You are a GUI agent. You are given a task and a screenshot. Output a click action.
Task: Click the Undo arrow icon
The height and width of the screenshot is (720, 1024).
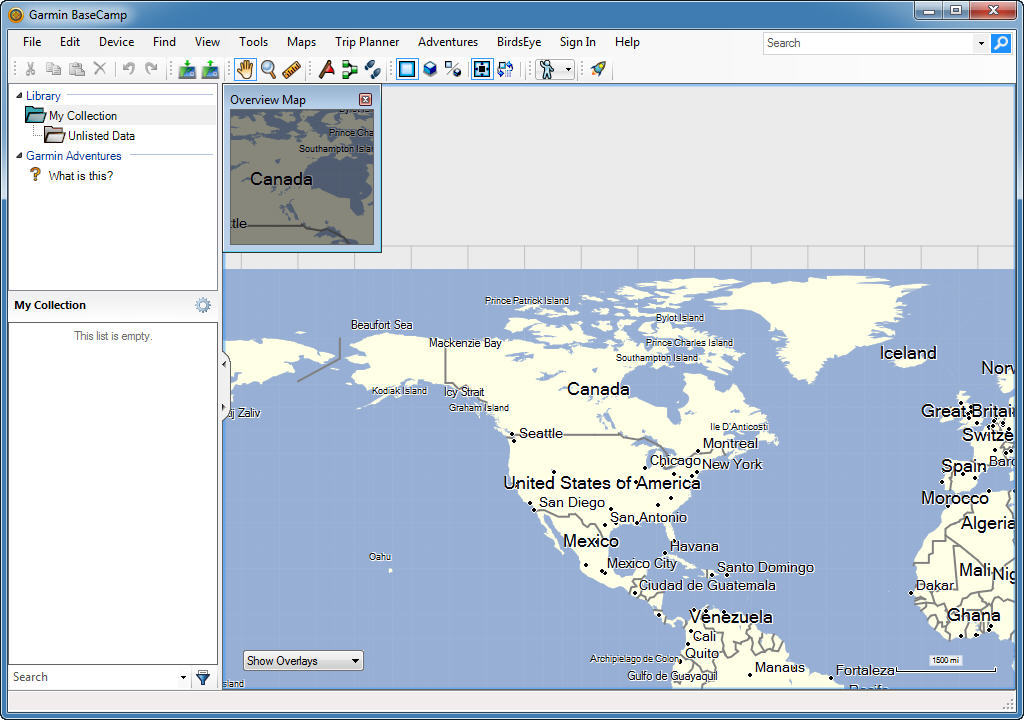pos(129,69)
